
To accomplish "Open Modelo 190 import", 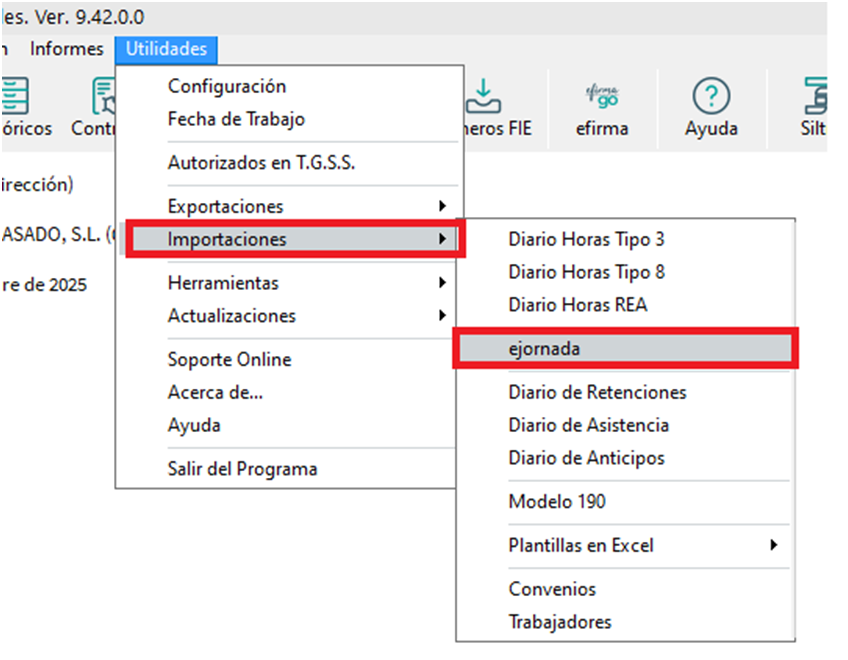I will point(556,501).
